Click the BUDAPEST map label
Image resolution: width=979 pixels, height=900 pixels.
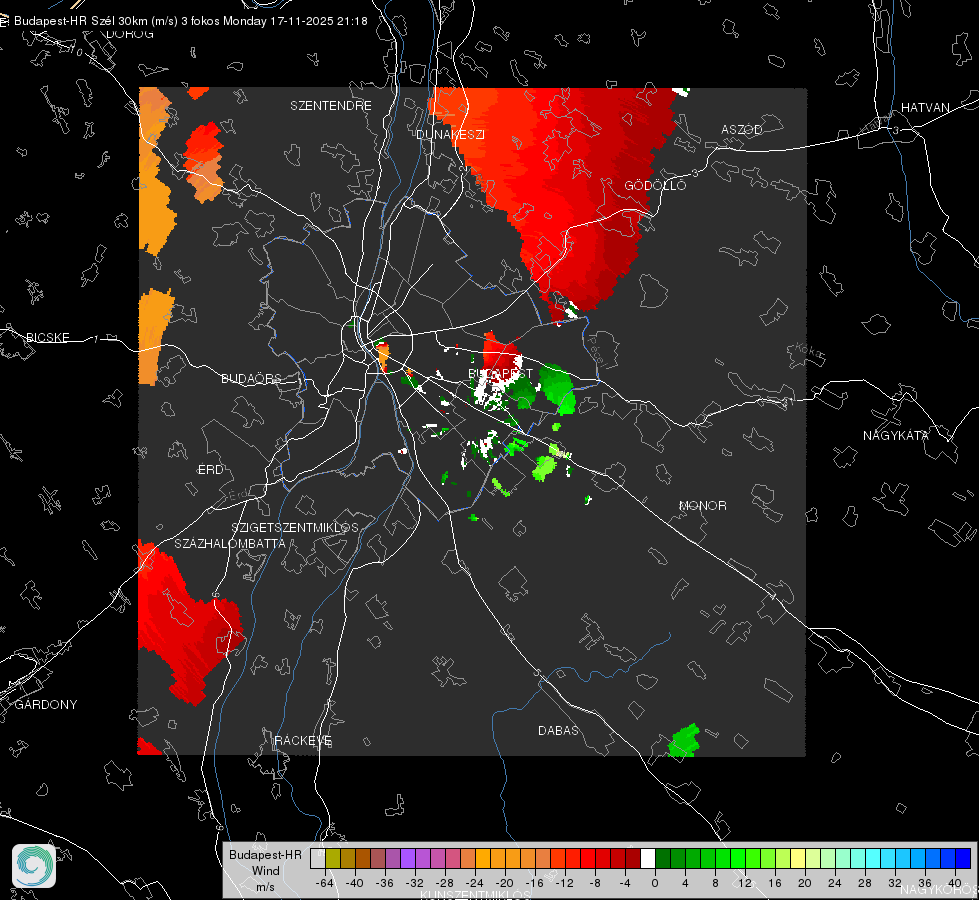(501, 373)
